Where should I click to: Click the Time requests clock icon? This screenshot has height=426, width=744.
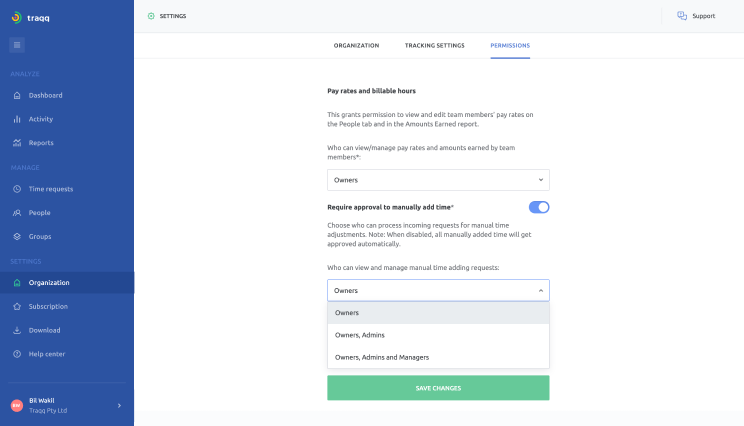click(17, 189)
